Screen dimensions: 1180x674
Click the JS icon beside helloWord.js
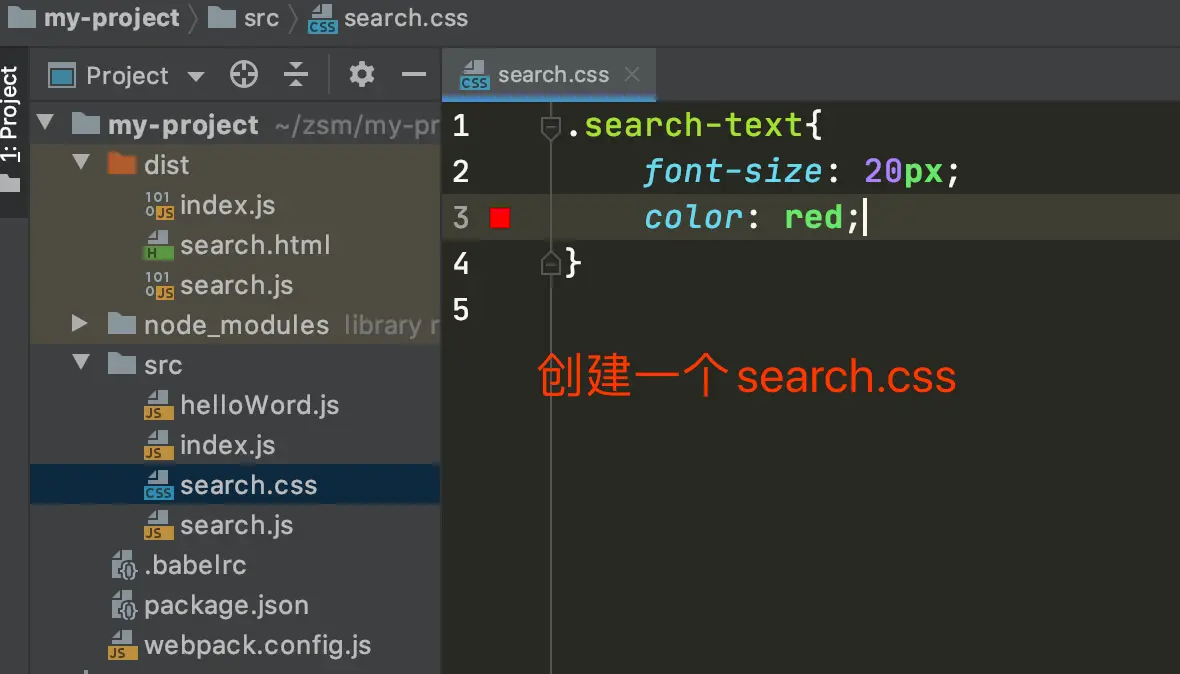[x=158, y=406]
